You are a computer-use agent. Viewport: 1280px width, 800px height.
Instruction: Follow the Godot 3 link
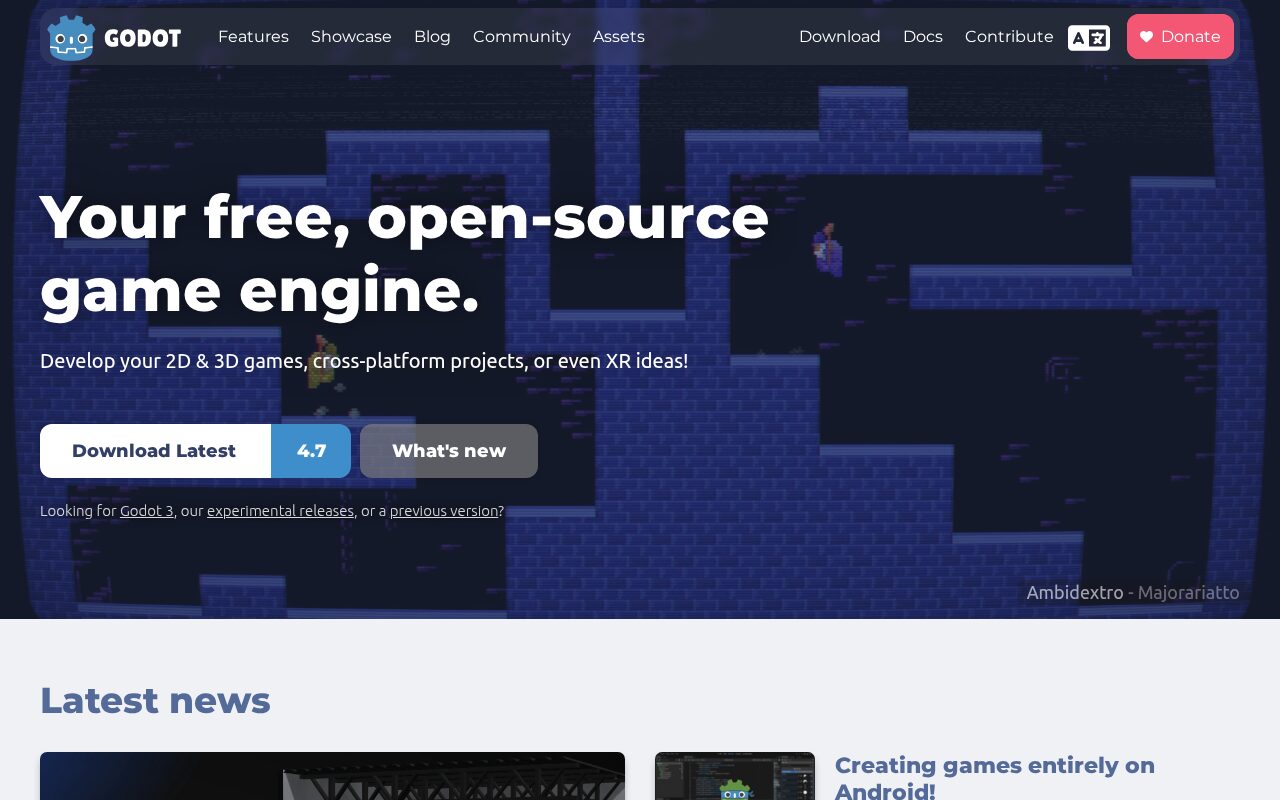pyautogui.click(x=147, y=511)
